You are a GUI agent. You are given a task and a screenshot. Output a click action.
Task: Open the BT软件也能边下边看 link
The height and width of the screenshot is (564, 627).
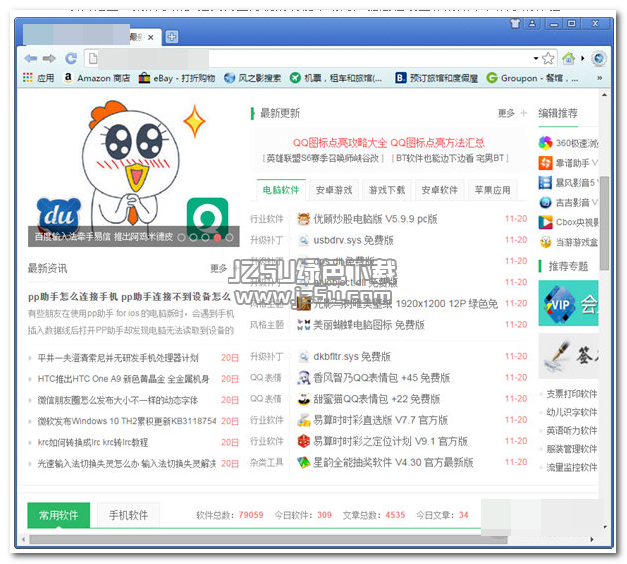450,158
